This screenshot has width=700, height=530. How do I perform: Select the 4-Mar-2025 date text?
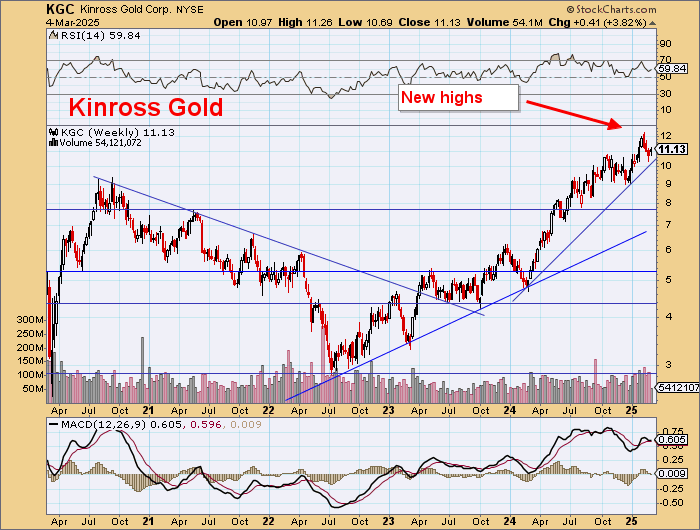[73, 22]
